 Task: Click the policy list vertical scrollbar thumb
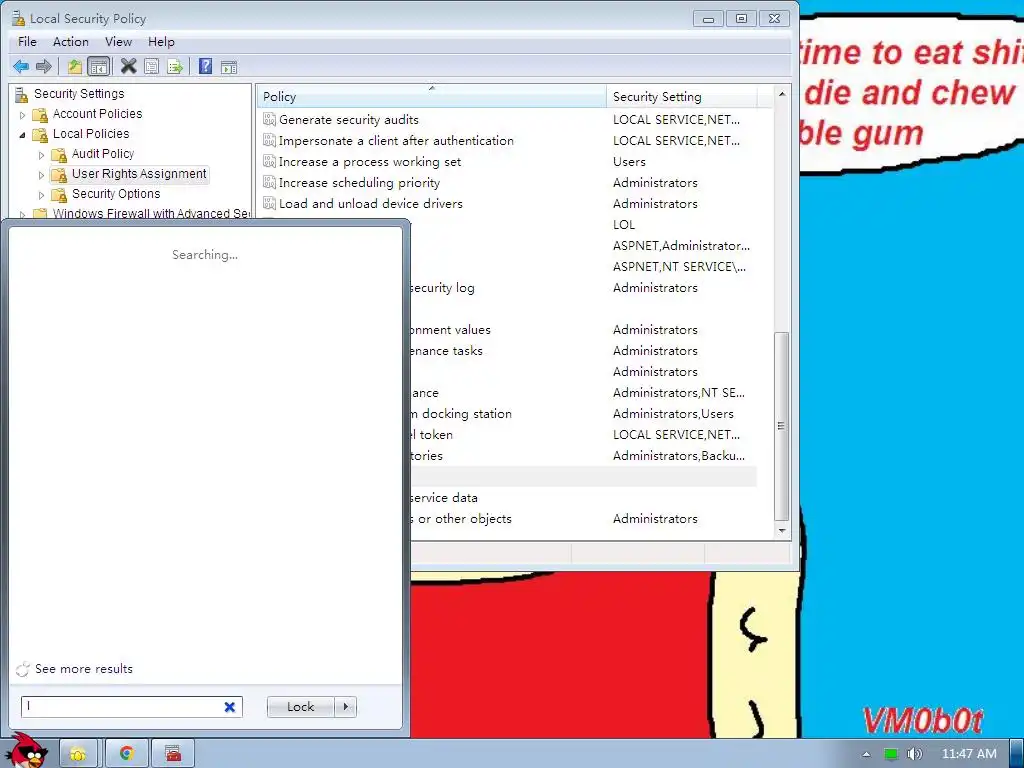(782, 424)
